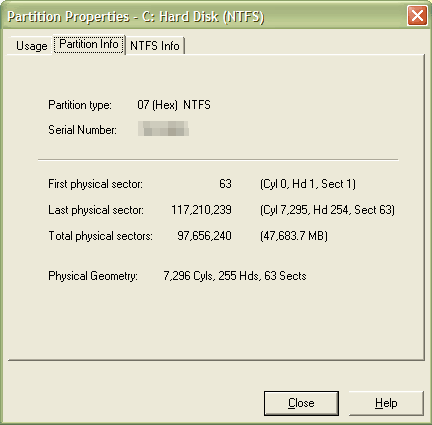Image resolution: width=432 pixels, height=425 pixels.
Task: Select the Partition Info tab
Action: click(x=89, y=44)
